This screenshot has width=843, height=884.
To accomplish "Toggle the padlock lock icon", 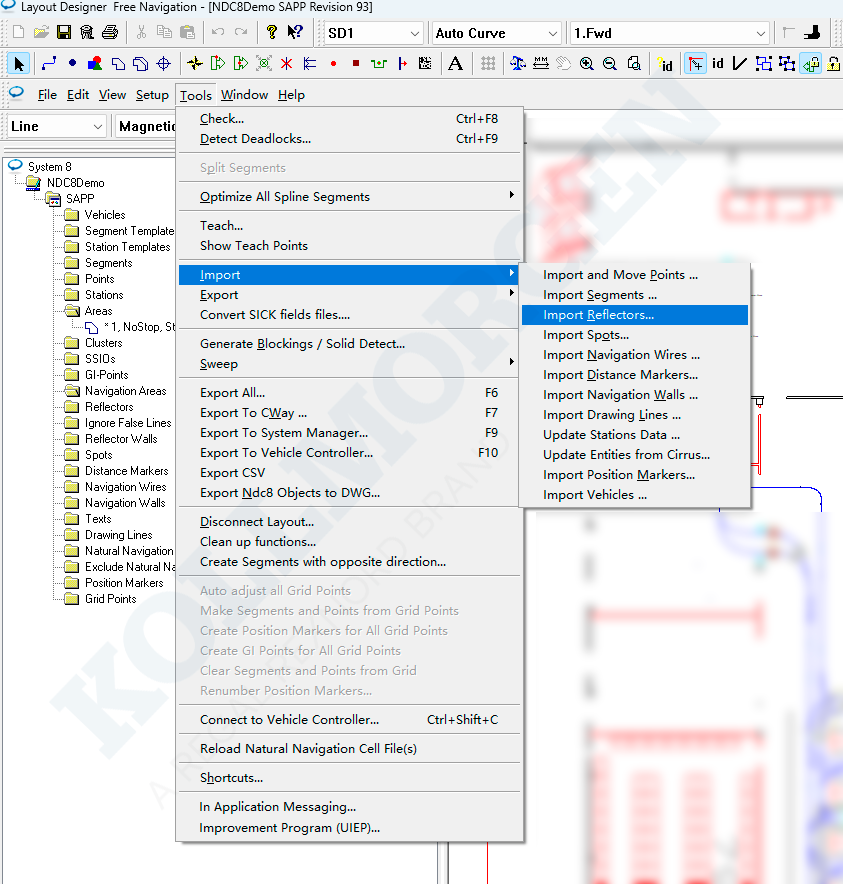I will 833,64.
